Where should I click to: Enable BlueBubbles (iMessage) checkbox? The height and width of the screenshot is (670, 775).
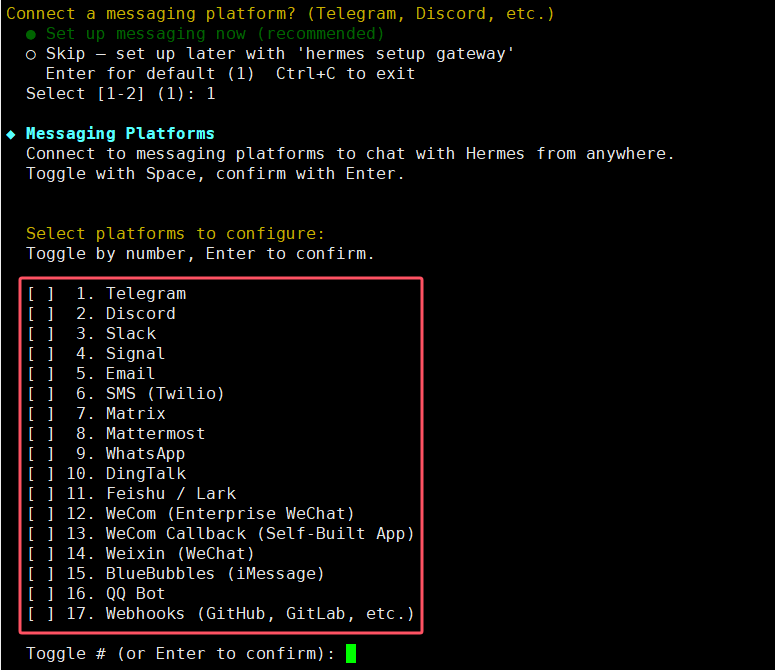(x=41, y=574)
